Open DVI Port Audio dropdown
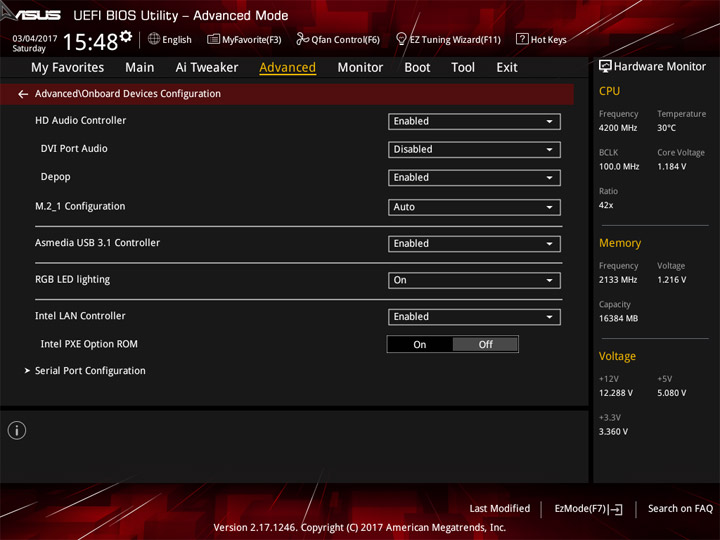The width and height of the screenshot is (720, 540). pyautogui.click(x=474, y=149)
